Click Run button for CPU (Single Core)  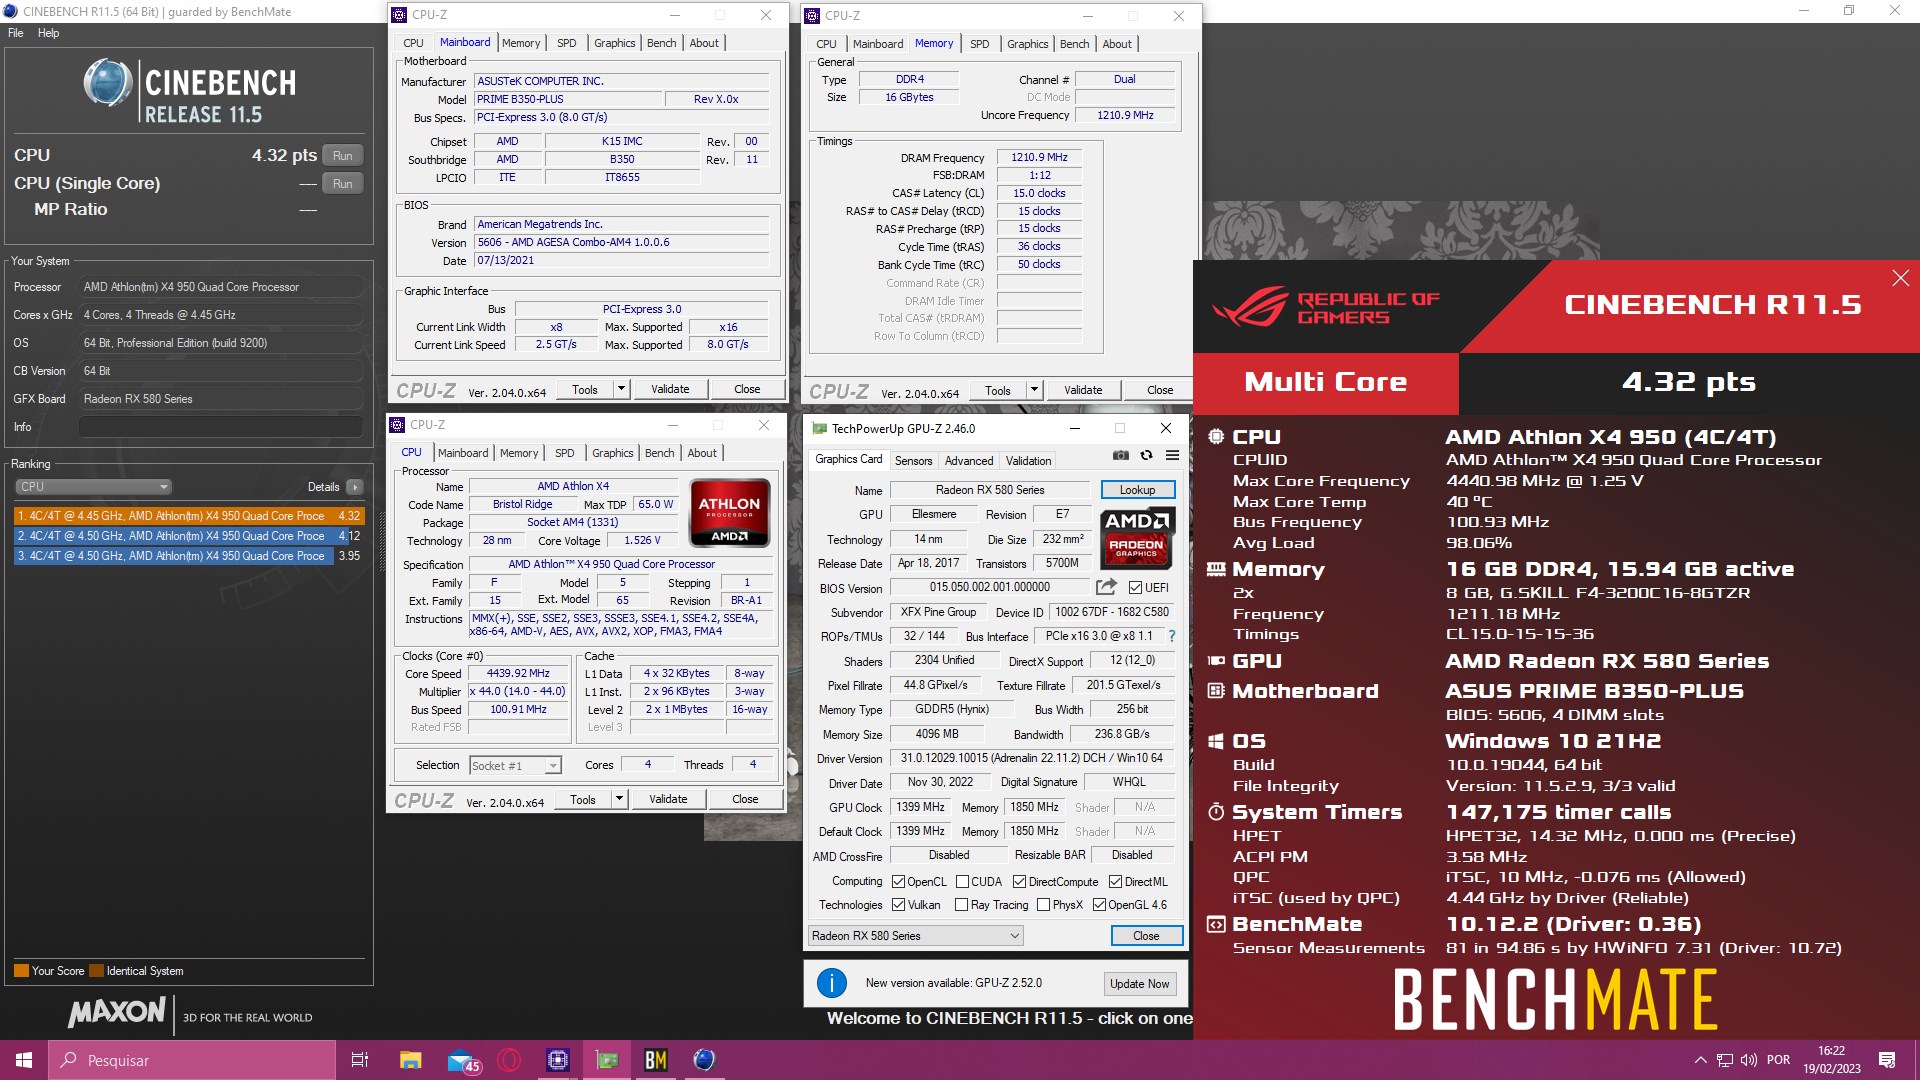pos(343,184)
